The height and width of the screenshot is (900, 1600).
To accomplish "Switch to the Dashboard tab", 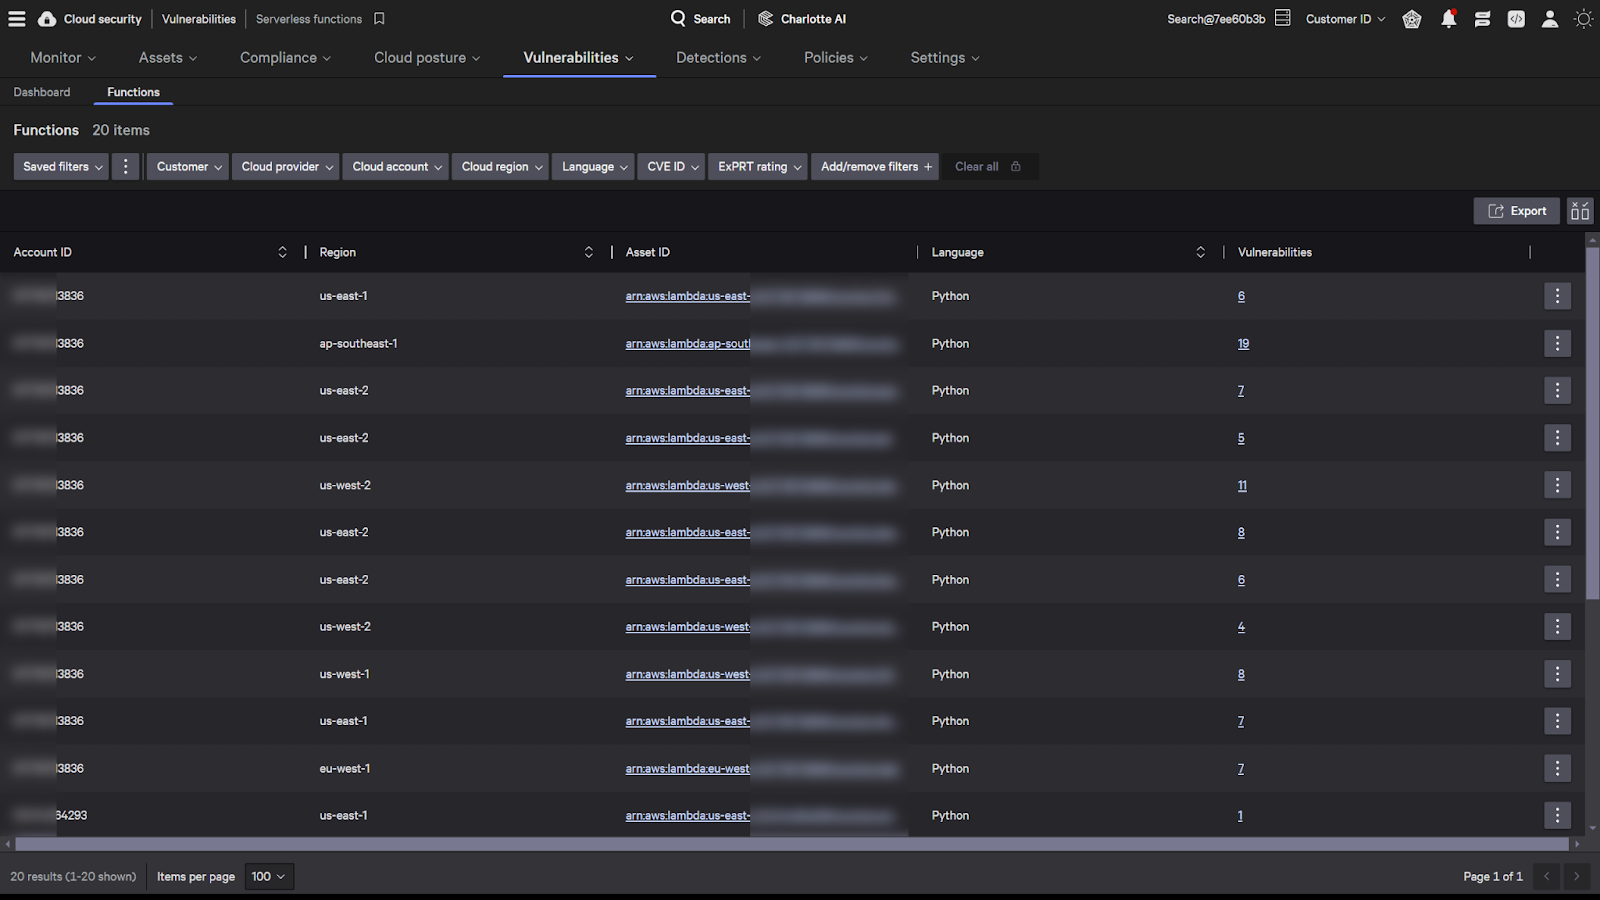I will (x=42, y=92).
